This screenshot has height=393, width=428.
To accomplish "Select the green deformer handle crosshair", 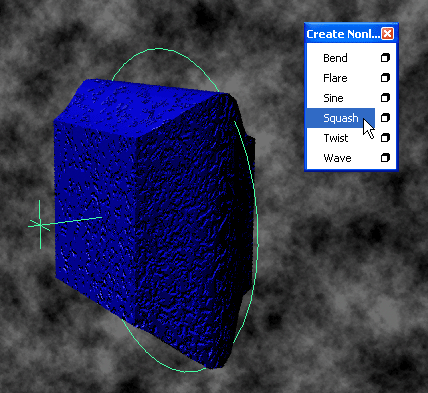I will 40,225.
